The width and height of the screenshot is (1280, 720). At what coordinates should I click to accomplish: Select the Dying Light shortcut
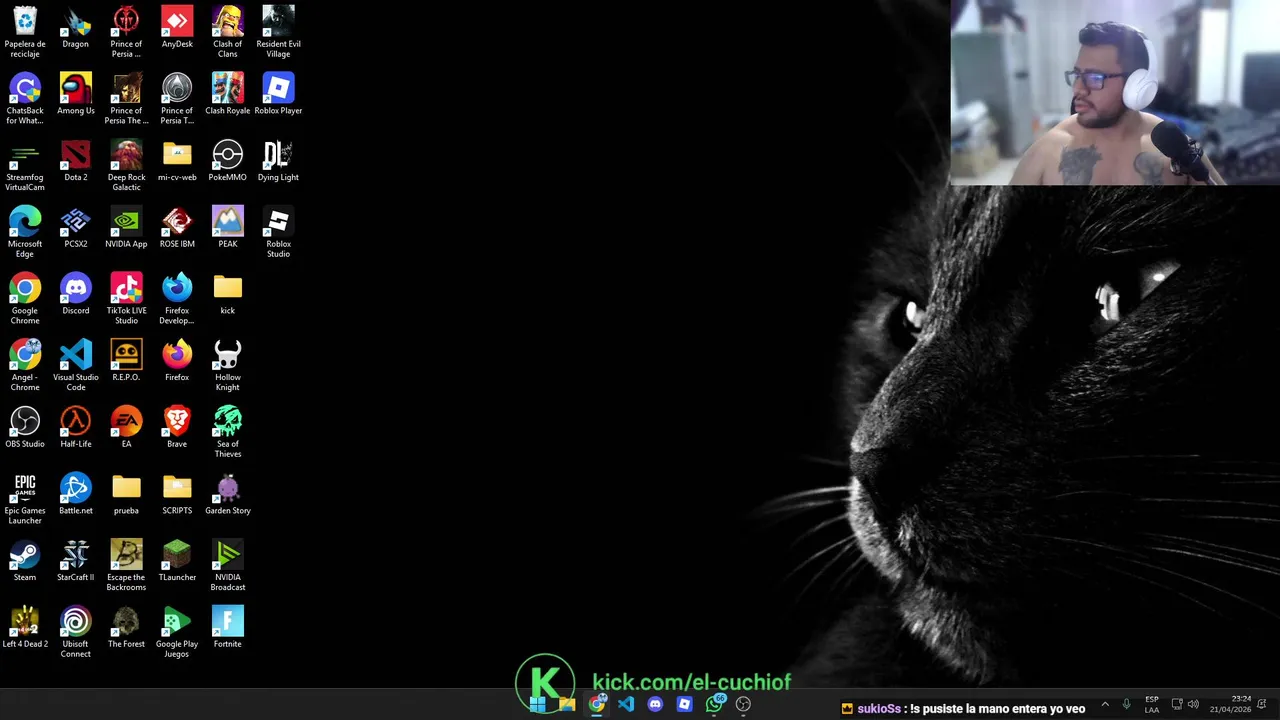(x=278, y=161)
